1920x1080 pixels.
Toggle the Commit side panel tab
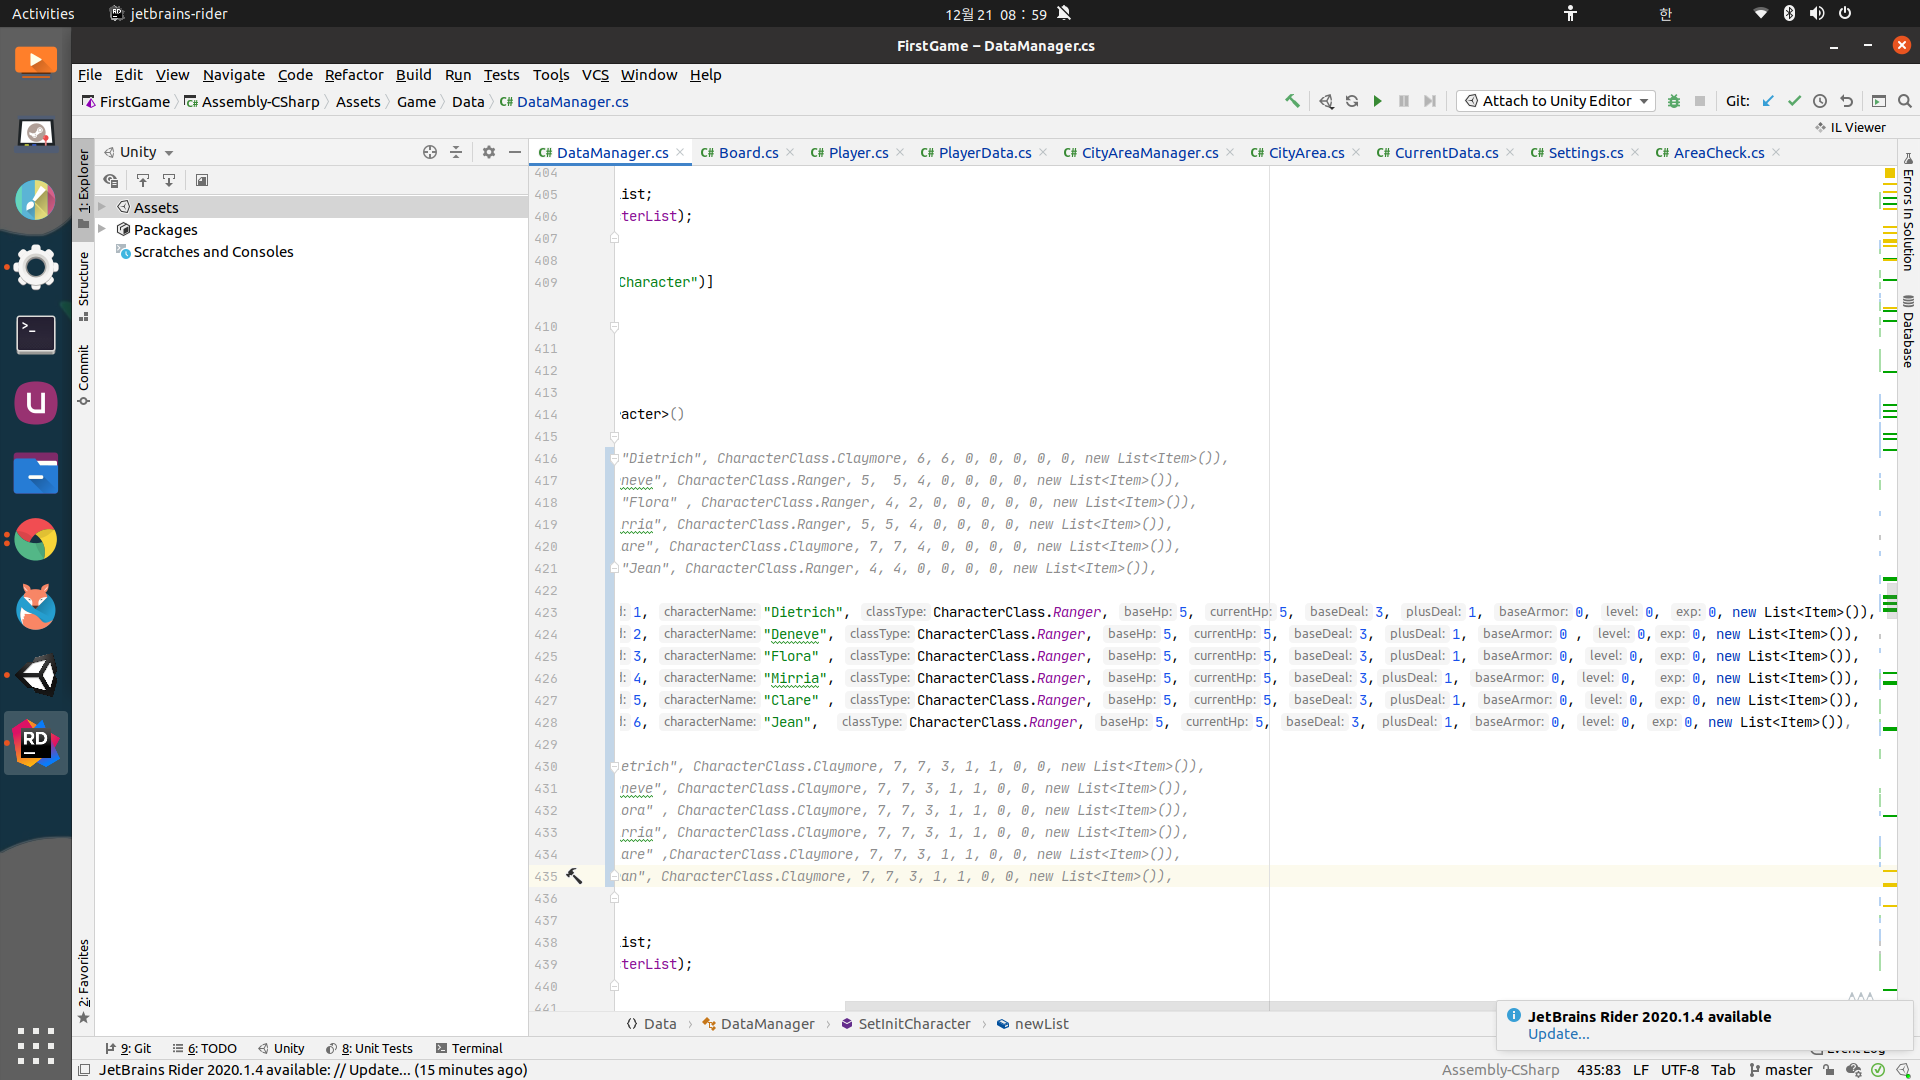(x=84, y=374)
